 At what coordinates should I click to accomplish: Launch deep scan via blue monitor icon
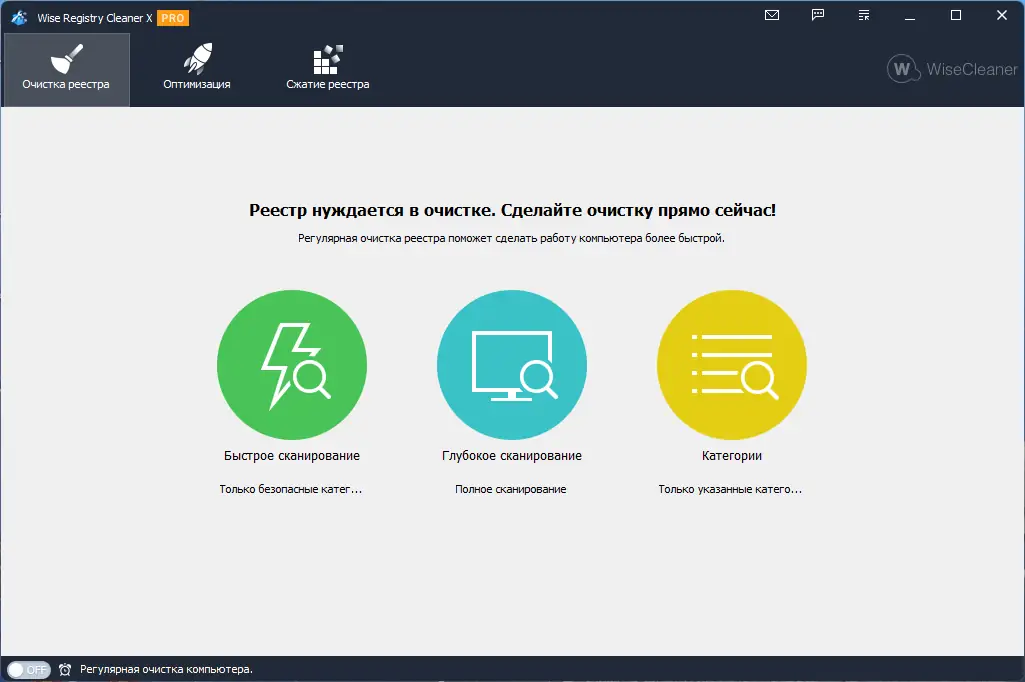coord(511,364)
